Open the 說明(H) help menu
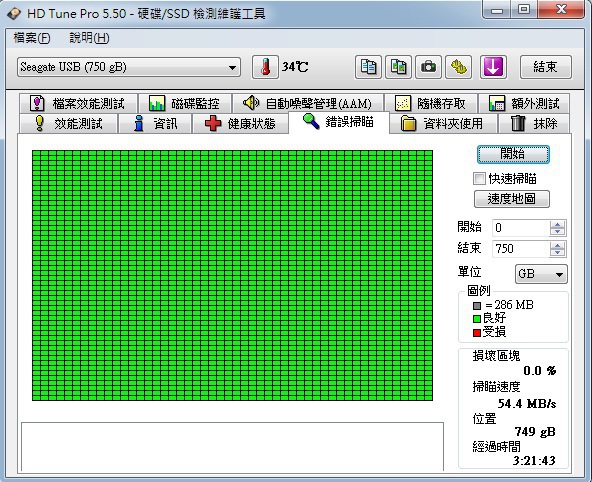592x482 pixels. coord(89,38)
